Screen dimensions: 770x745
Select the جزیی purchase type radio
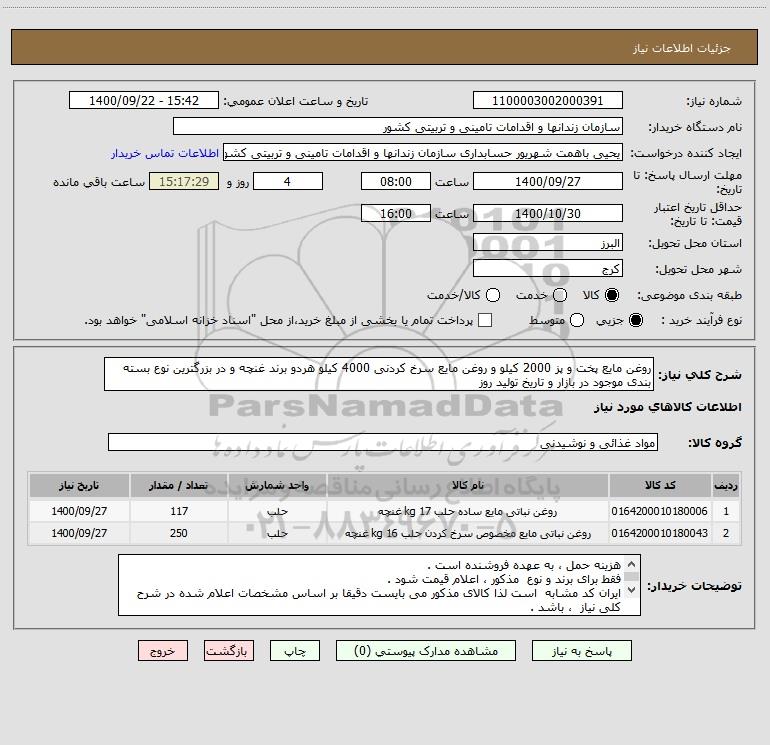635,320
